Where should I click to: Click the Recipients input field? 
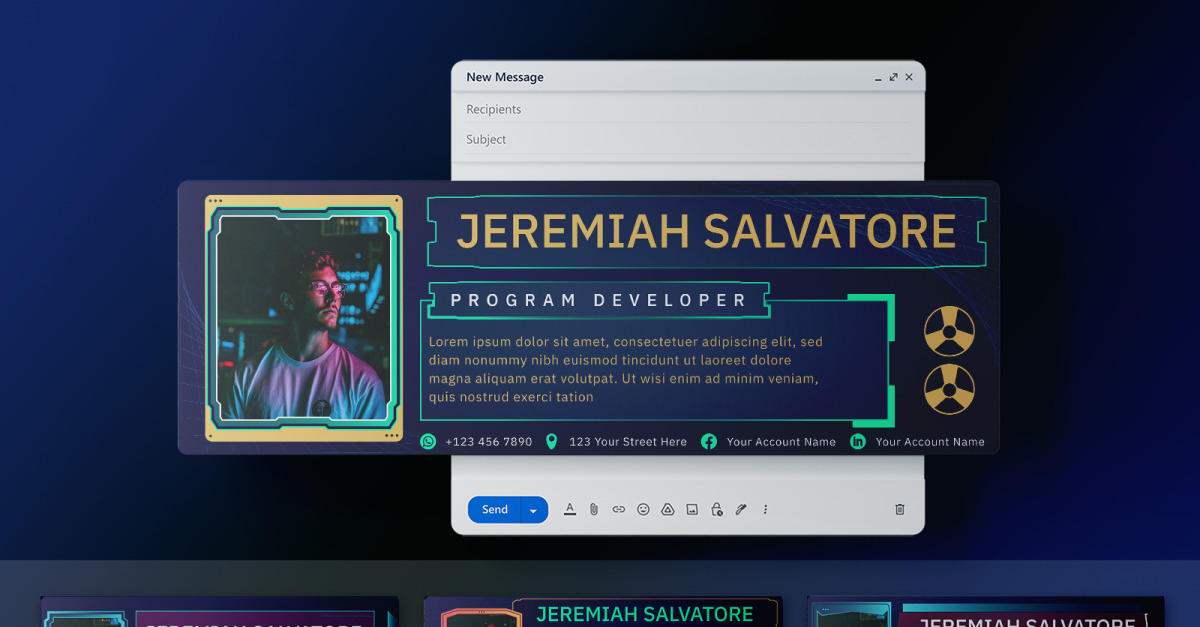point(600,109)
